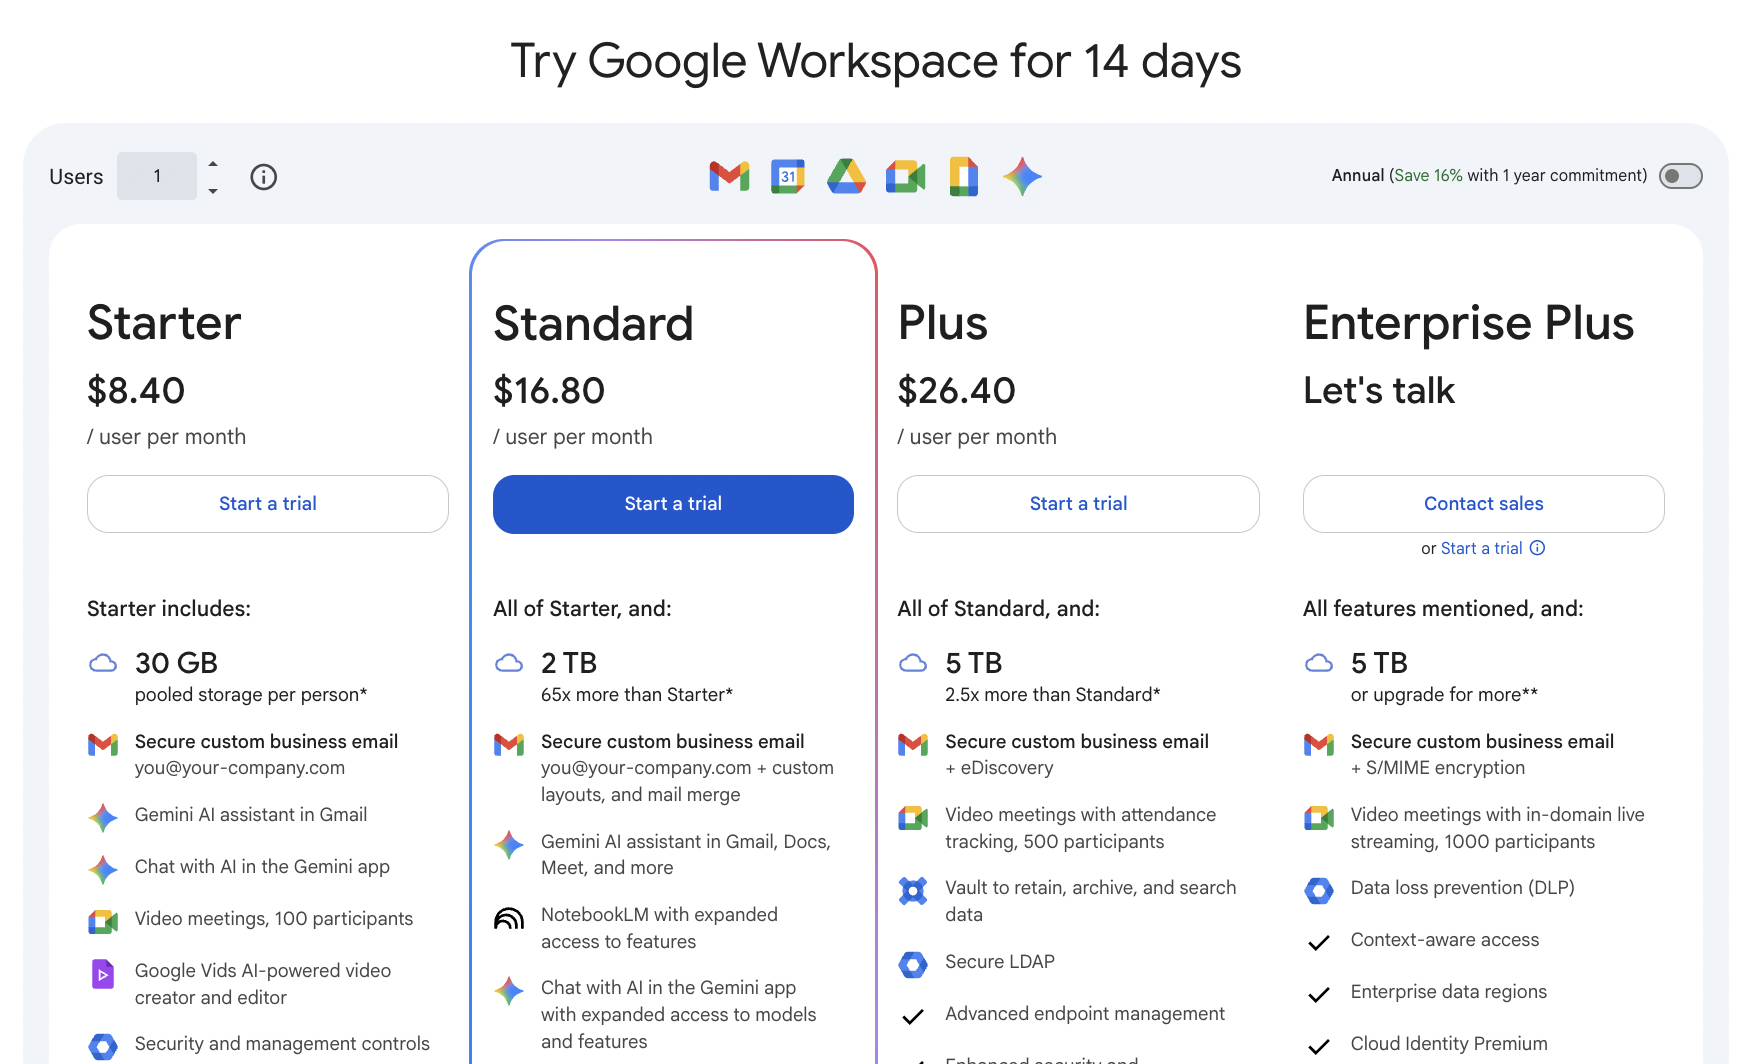
Task: Select the Google Vids icon in Starter features
Action: coord(103,973)
